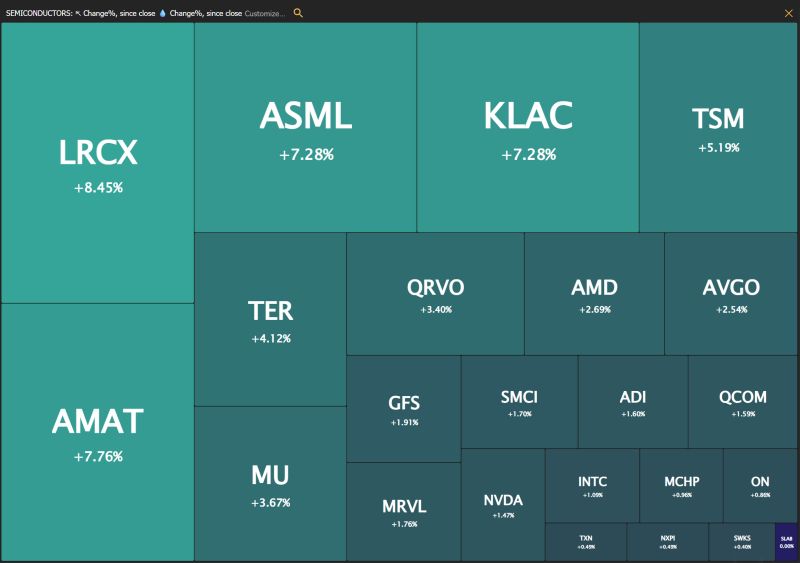Click the MU tile
Viewport: 800px width, 563px height.
click(270, 484)
